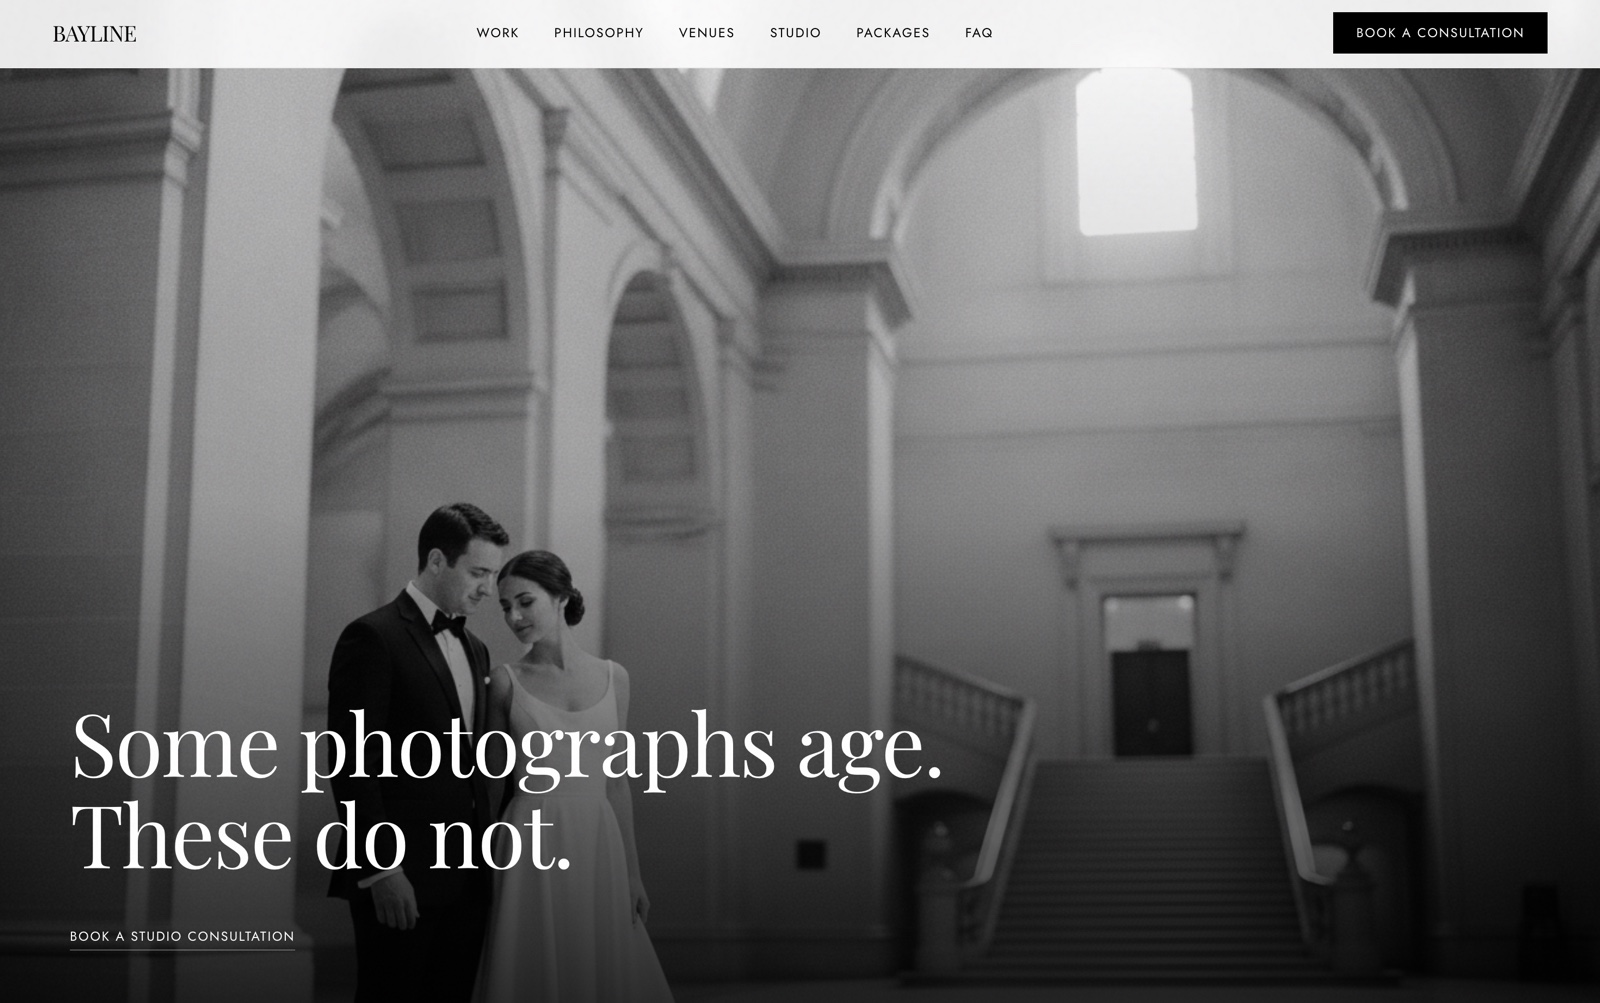Open the FAQ nav link
The width and height of the screenshot is (1600, 1003).
click(x=979, y=33)
